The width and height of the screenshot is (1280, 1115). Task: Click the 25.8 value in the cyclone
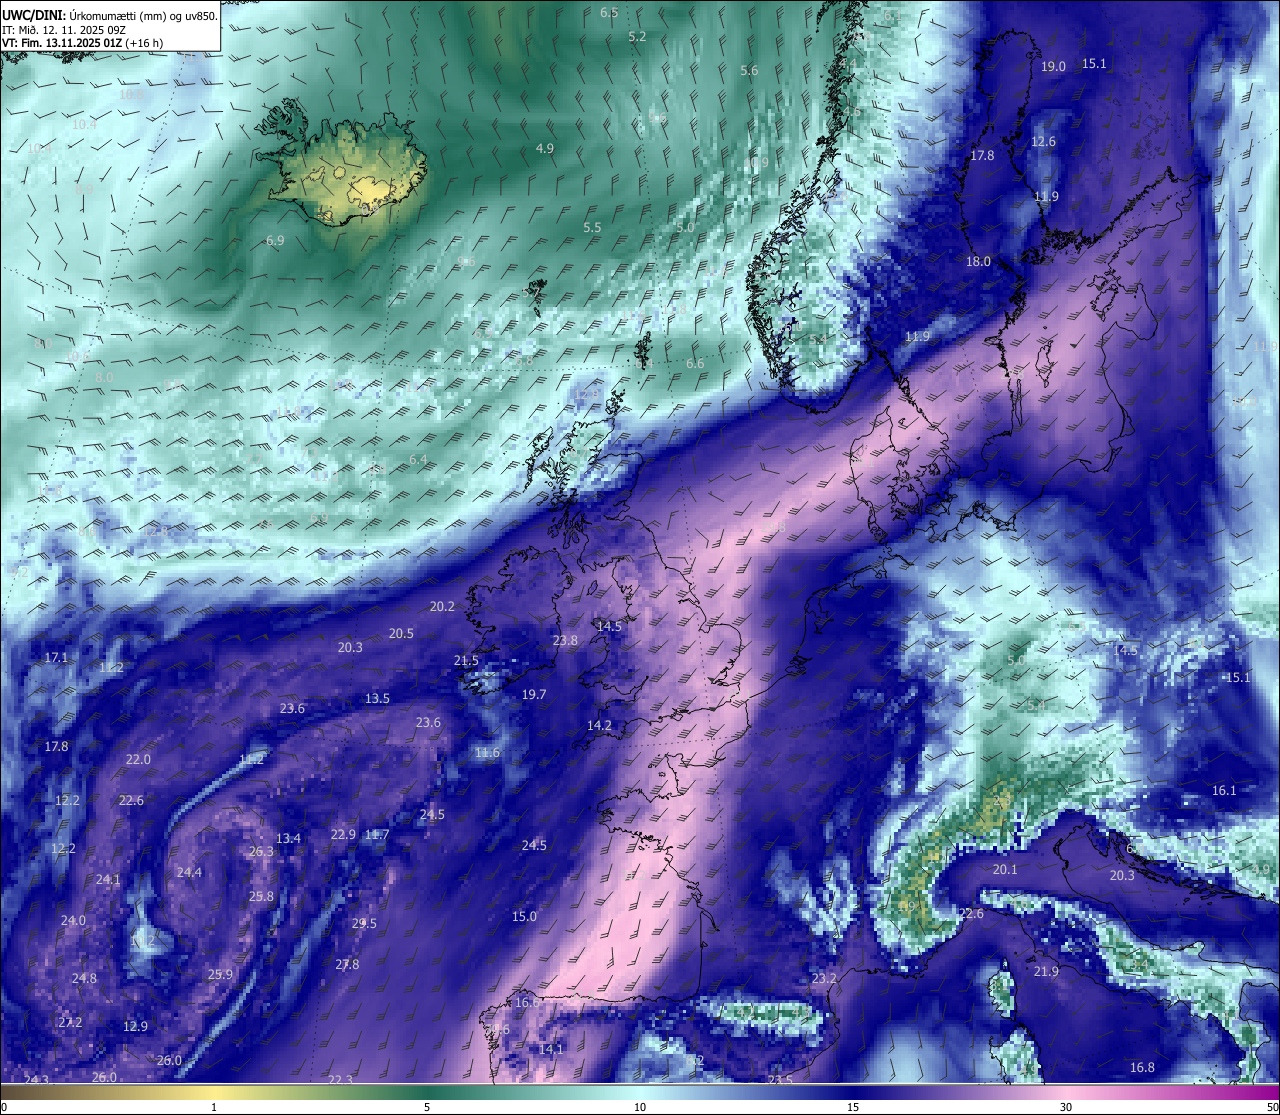pos(261,896)
